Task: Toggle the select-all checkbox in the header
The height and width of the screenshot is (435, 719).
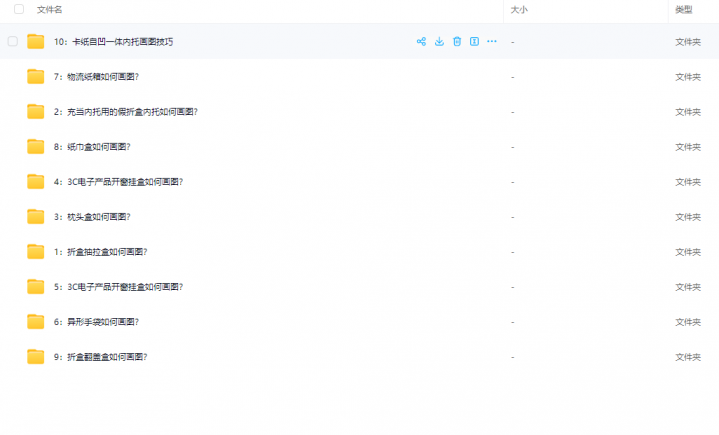Action: tap(18, 9)
